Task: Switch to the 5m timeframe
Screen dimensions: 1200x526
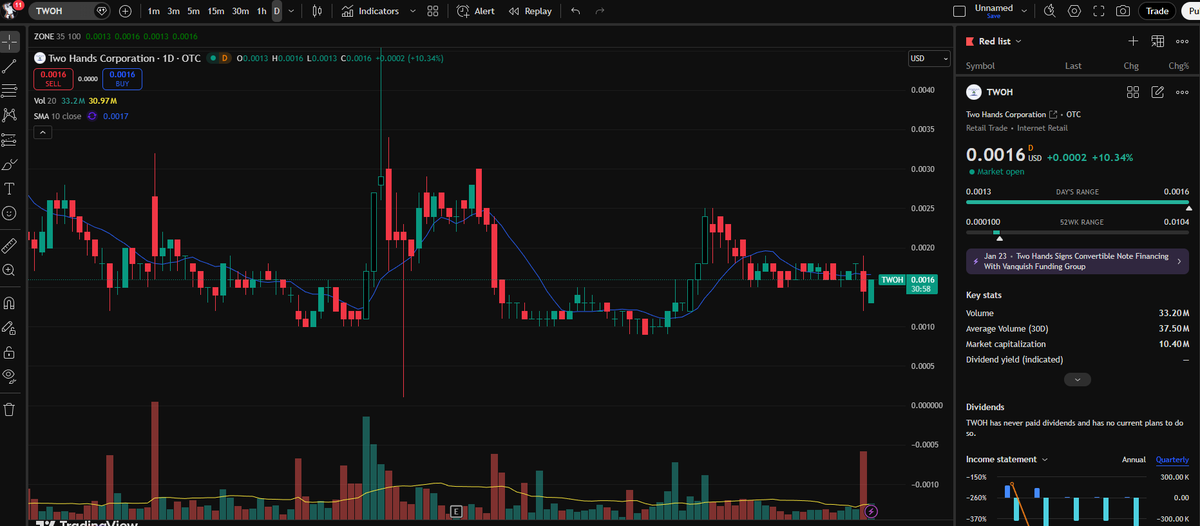Action: pos(193,11)
